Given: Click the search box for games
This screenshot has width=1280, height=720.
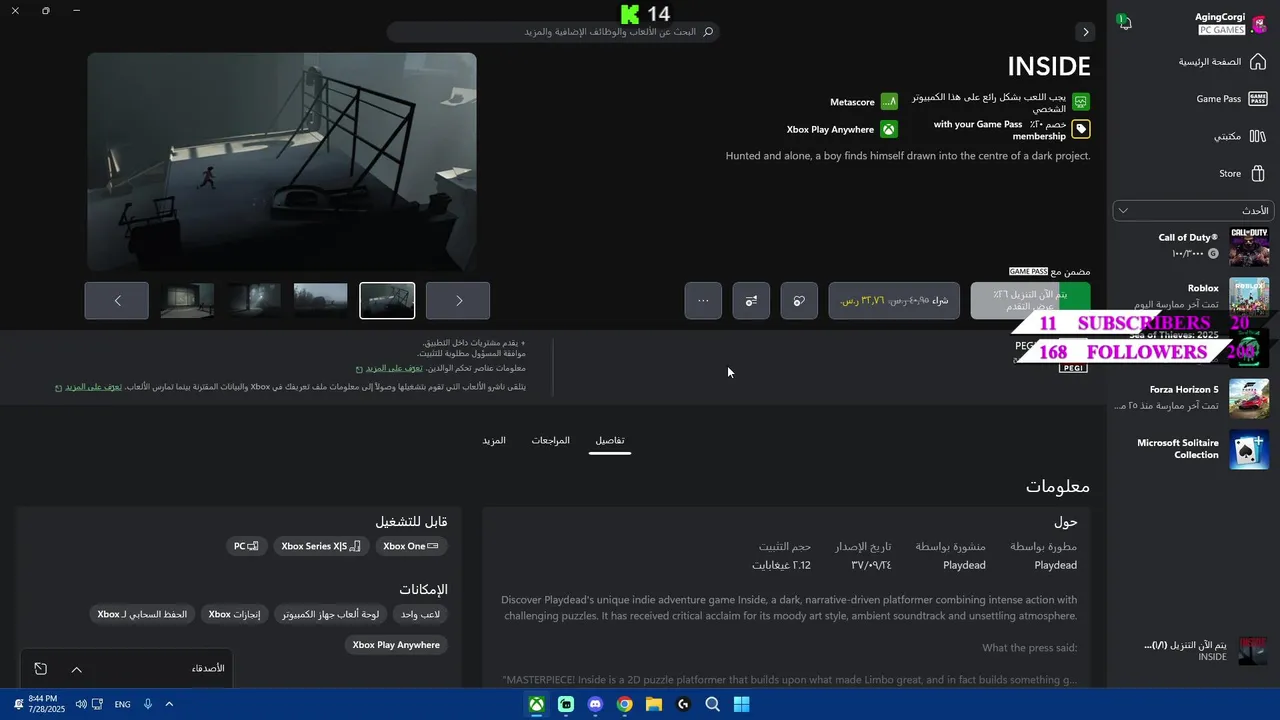Looking at the screenshot, I should tap(553, 32).
